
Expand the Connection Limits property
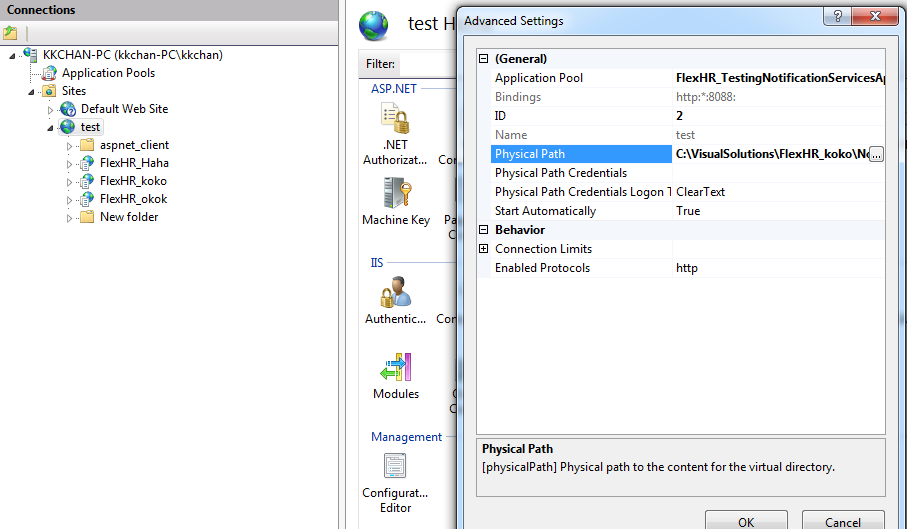484,249
